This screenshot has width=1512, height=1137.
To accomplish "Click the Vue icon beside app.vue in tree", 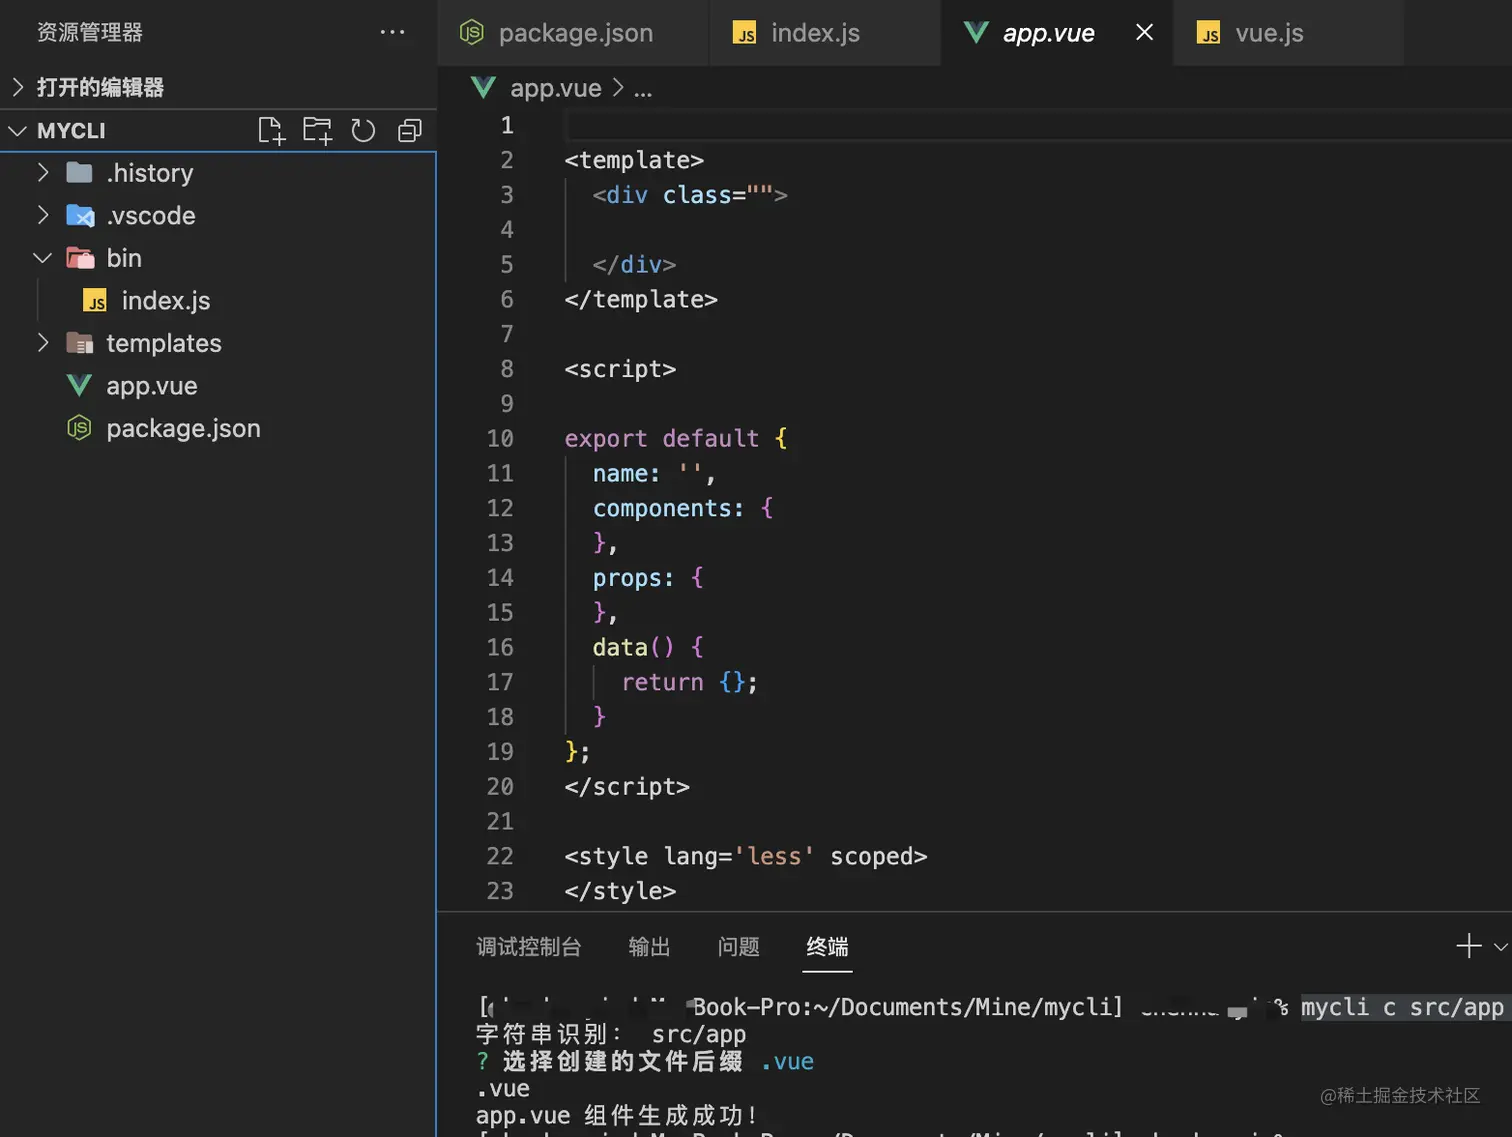I will (x=79, y=386).
